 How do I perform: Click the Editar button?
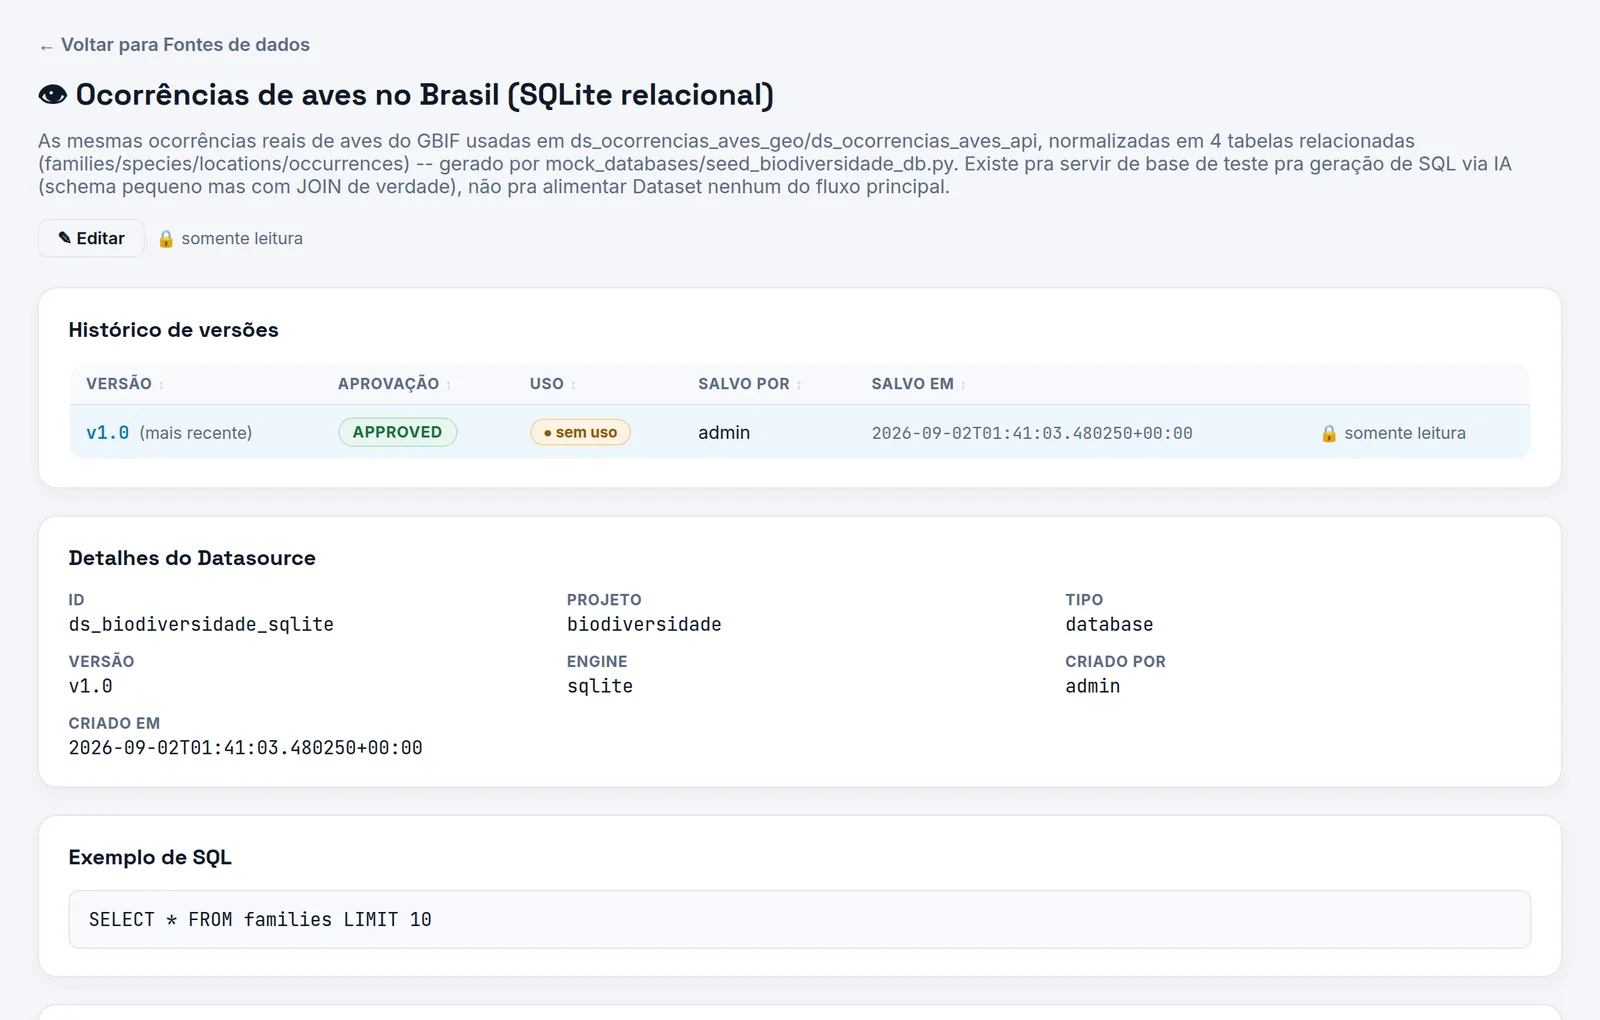pos(91,238)
